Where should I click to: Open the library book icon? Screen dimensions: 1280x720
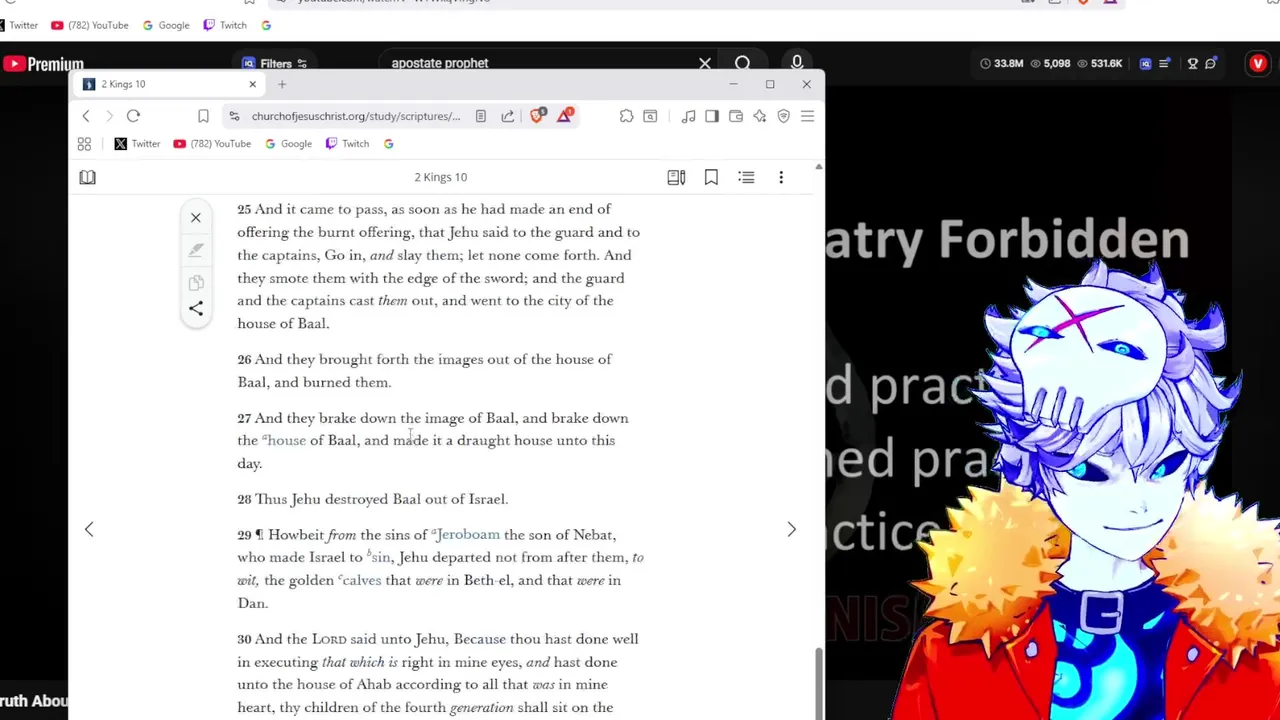click(x=87, y=177)
